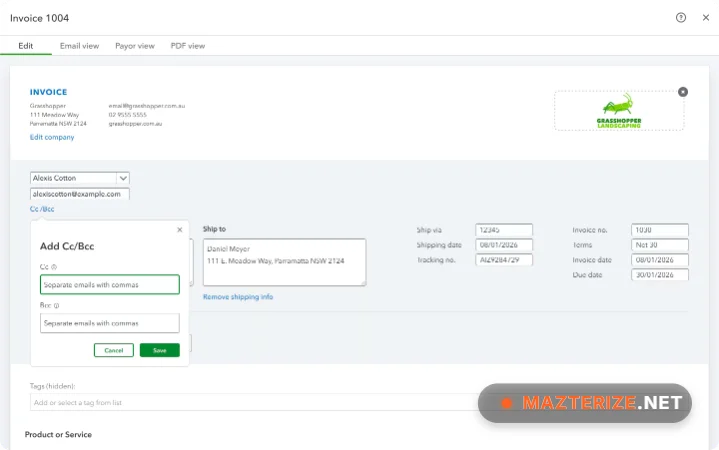The image size is (719, 450).
Task: Click the Product or Service heading
Action: coord(58,434)
